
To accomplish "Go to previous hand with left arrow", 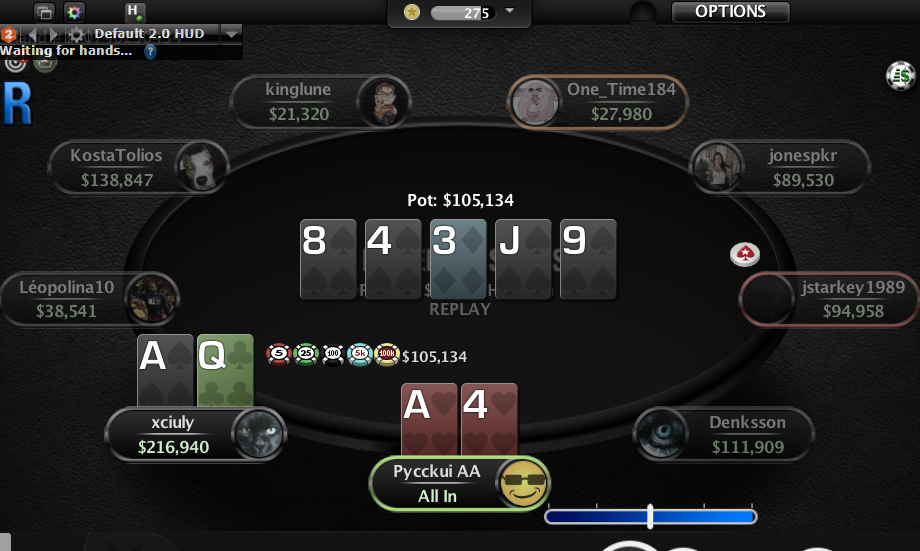I will pos(31,34).
